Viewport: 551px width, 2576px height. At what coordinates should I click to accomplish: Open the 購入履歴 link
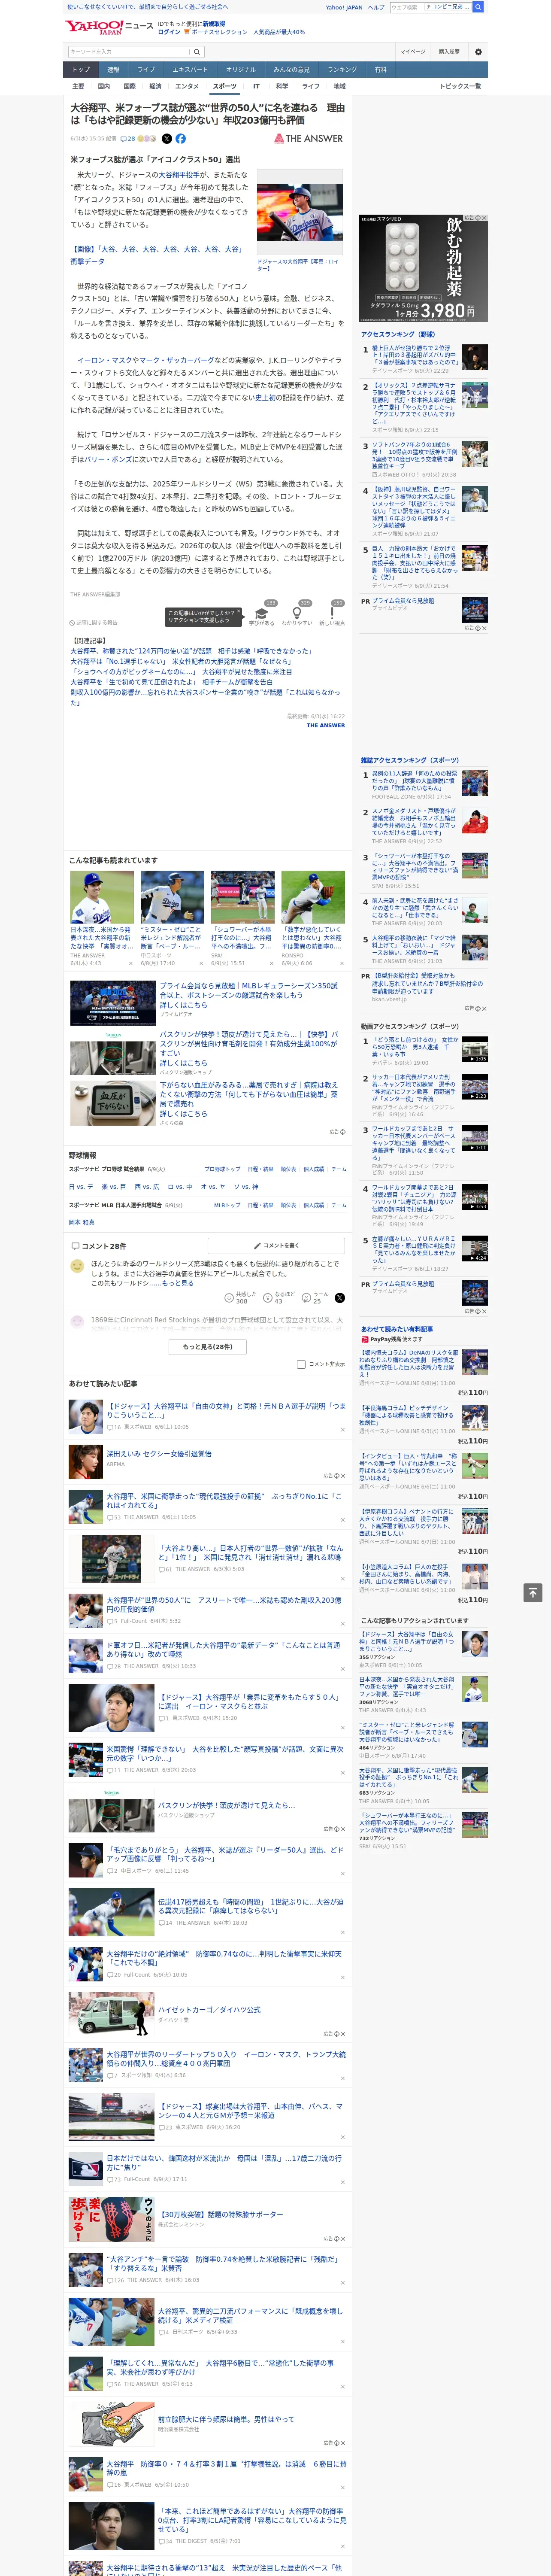(x=449, y=52)
